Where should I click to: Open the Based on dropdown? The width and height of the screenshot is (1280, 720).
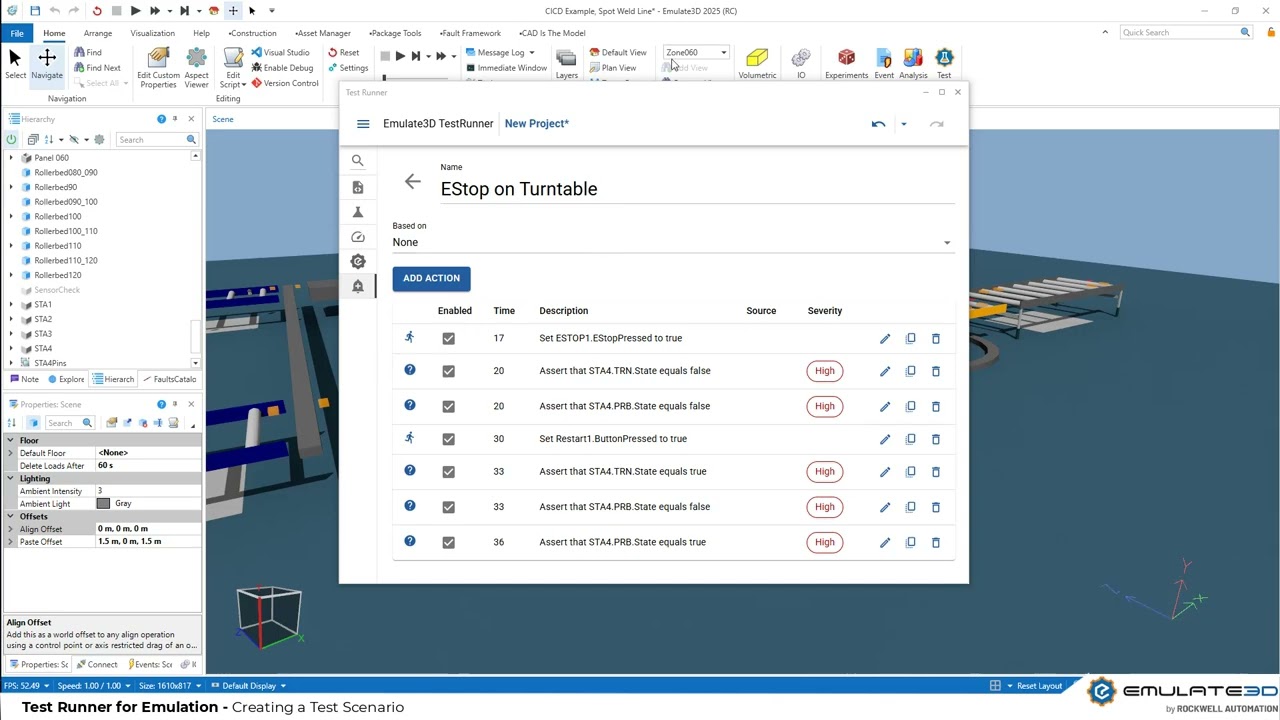672,242
